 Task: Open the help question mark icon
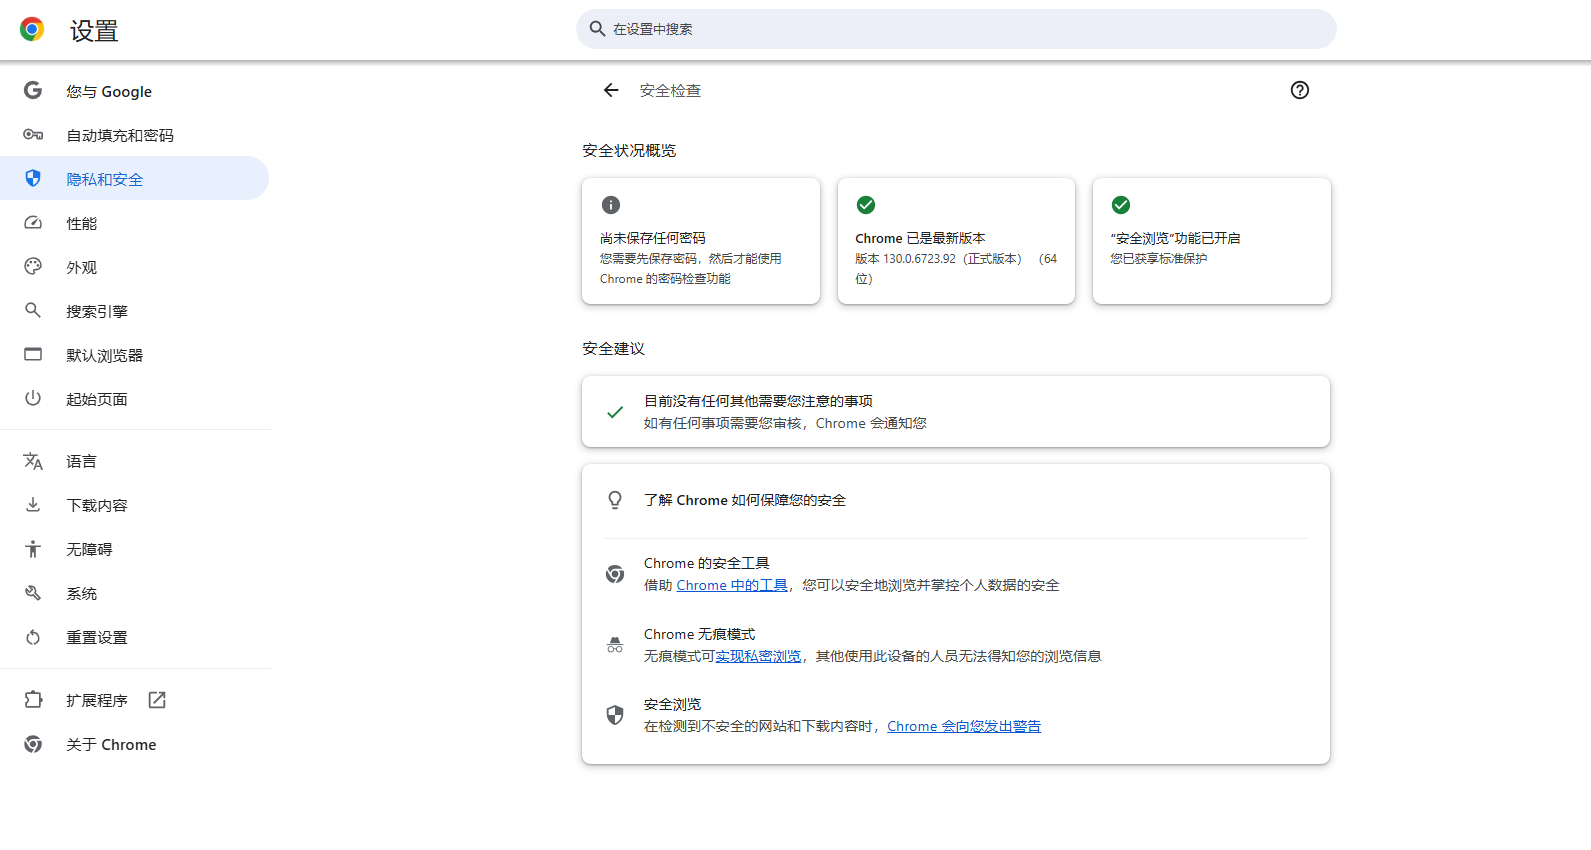click(1300, 90)
